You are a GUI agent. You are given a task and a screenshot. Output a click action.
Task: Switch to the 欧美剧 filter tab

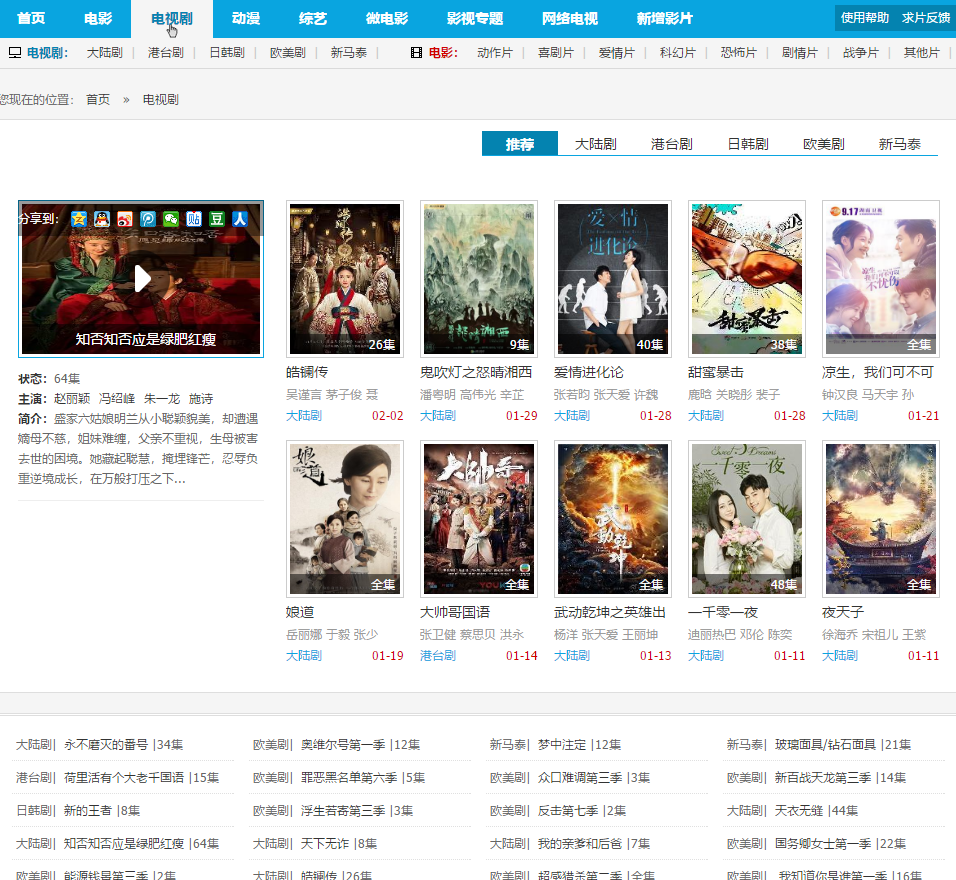coord(824,144)
